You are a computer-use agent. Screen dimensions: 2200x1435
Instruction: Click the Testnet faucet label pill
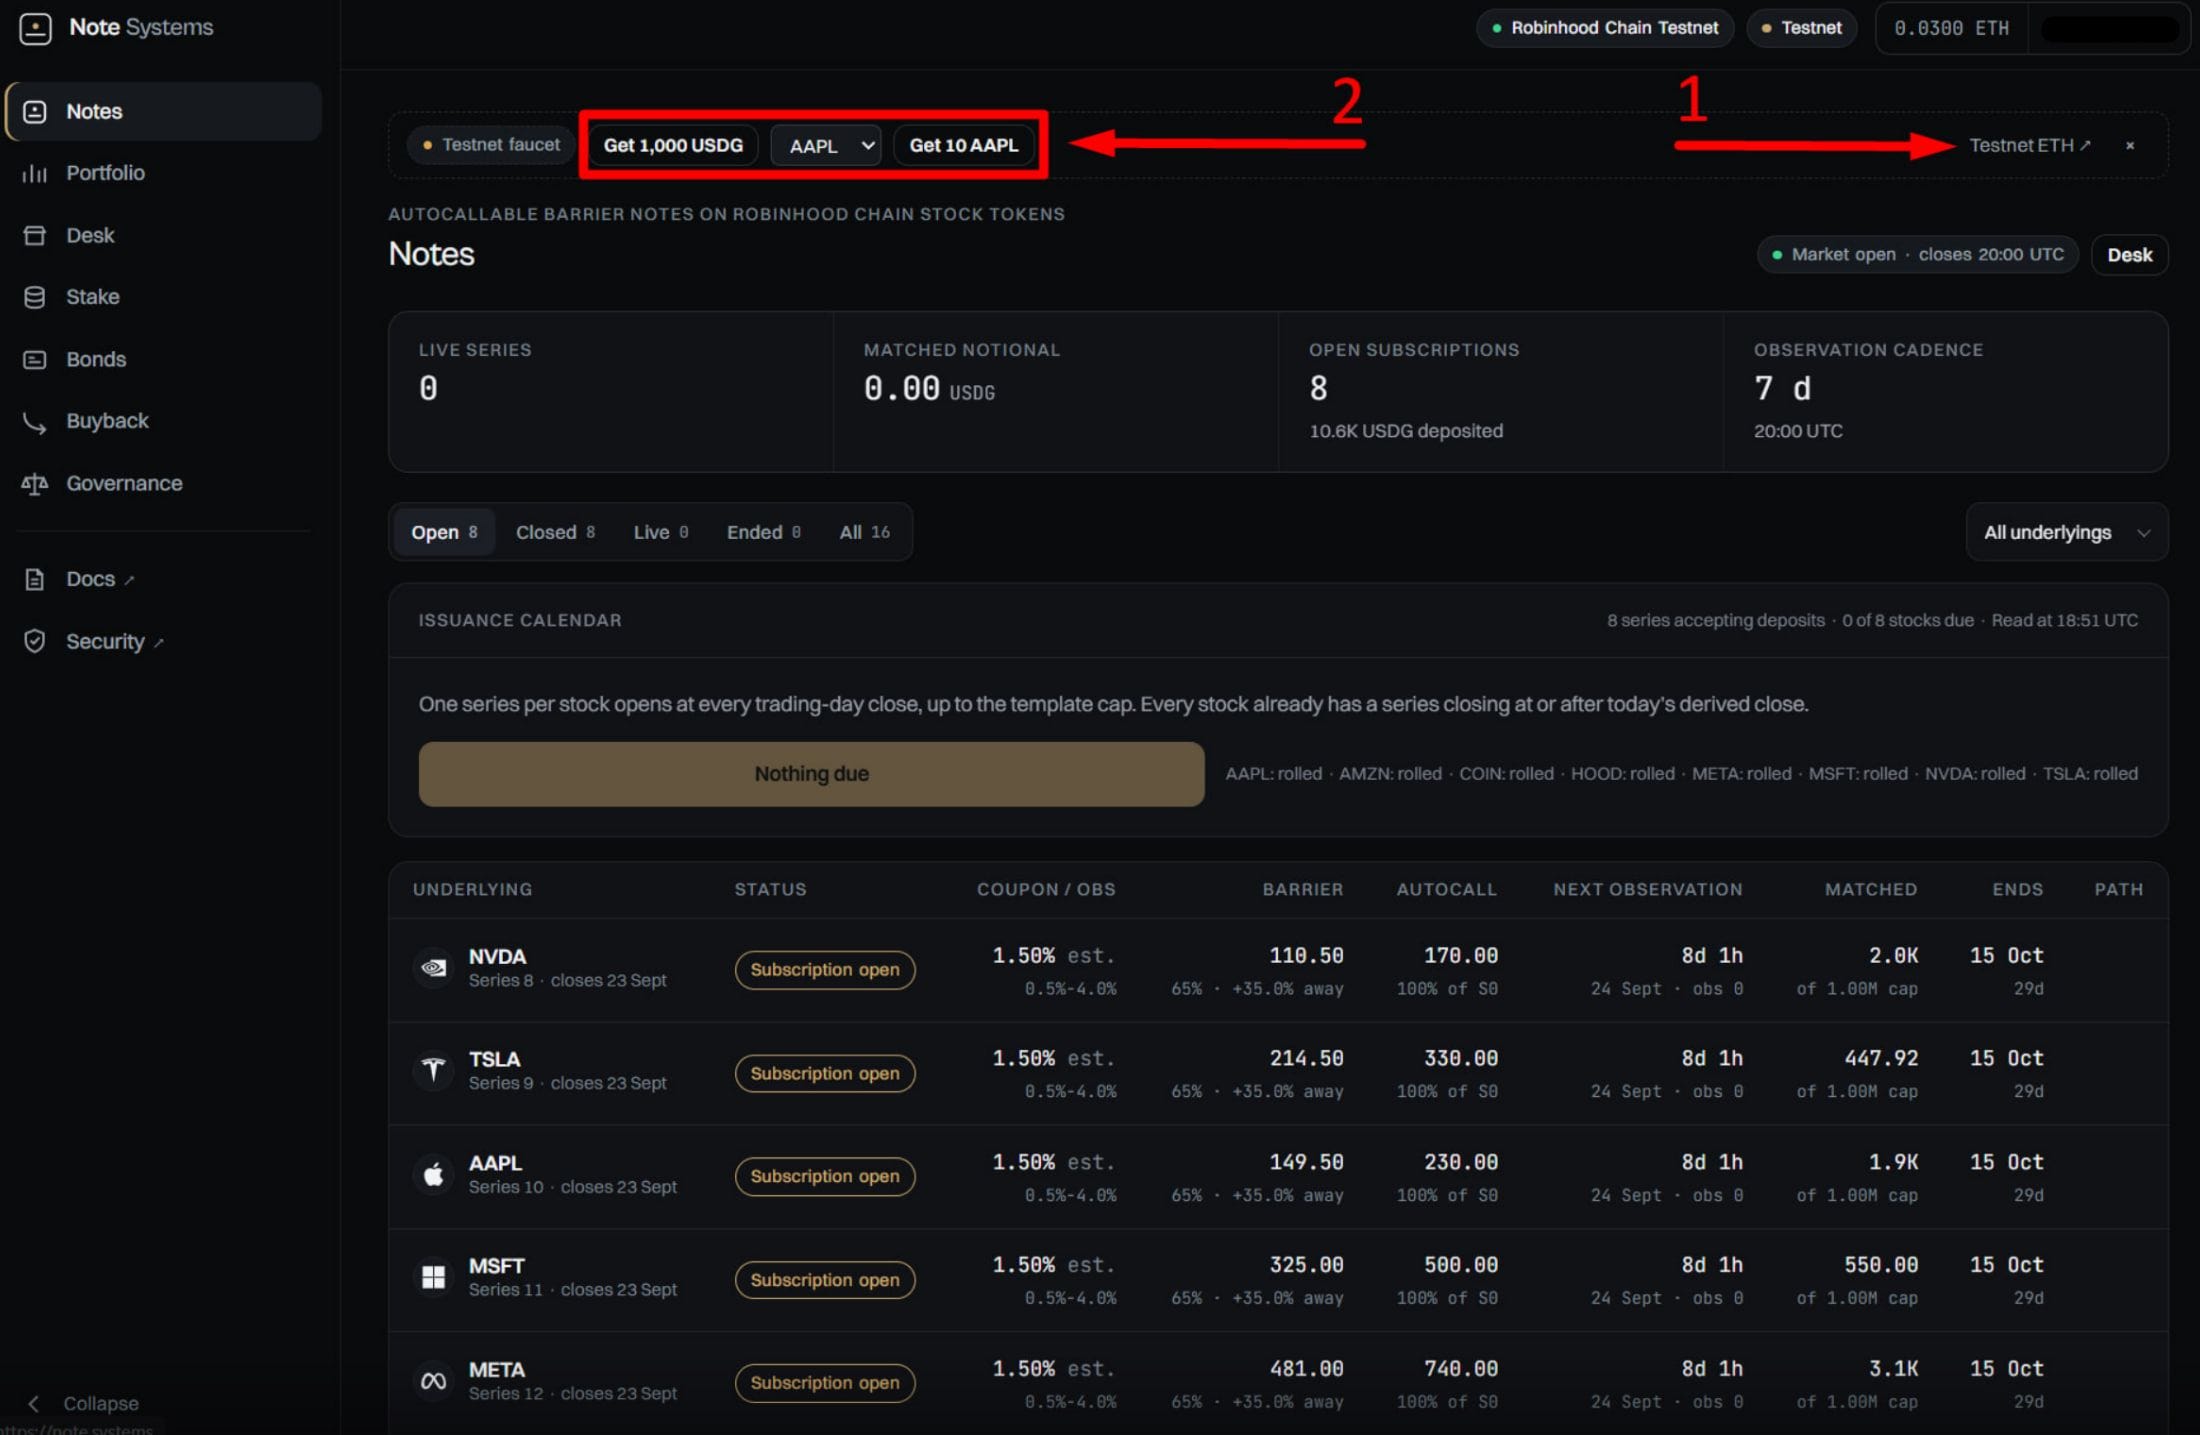[x=491, y=146]
